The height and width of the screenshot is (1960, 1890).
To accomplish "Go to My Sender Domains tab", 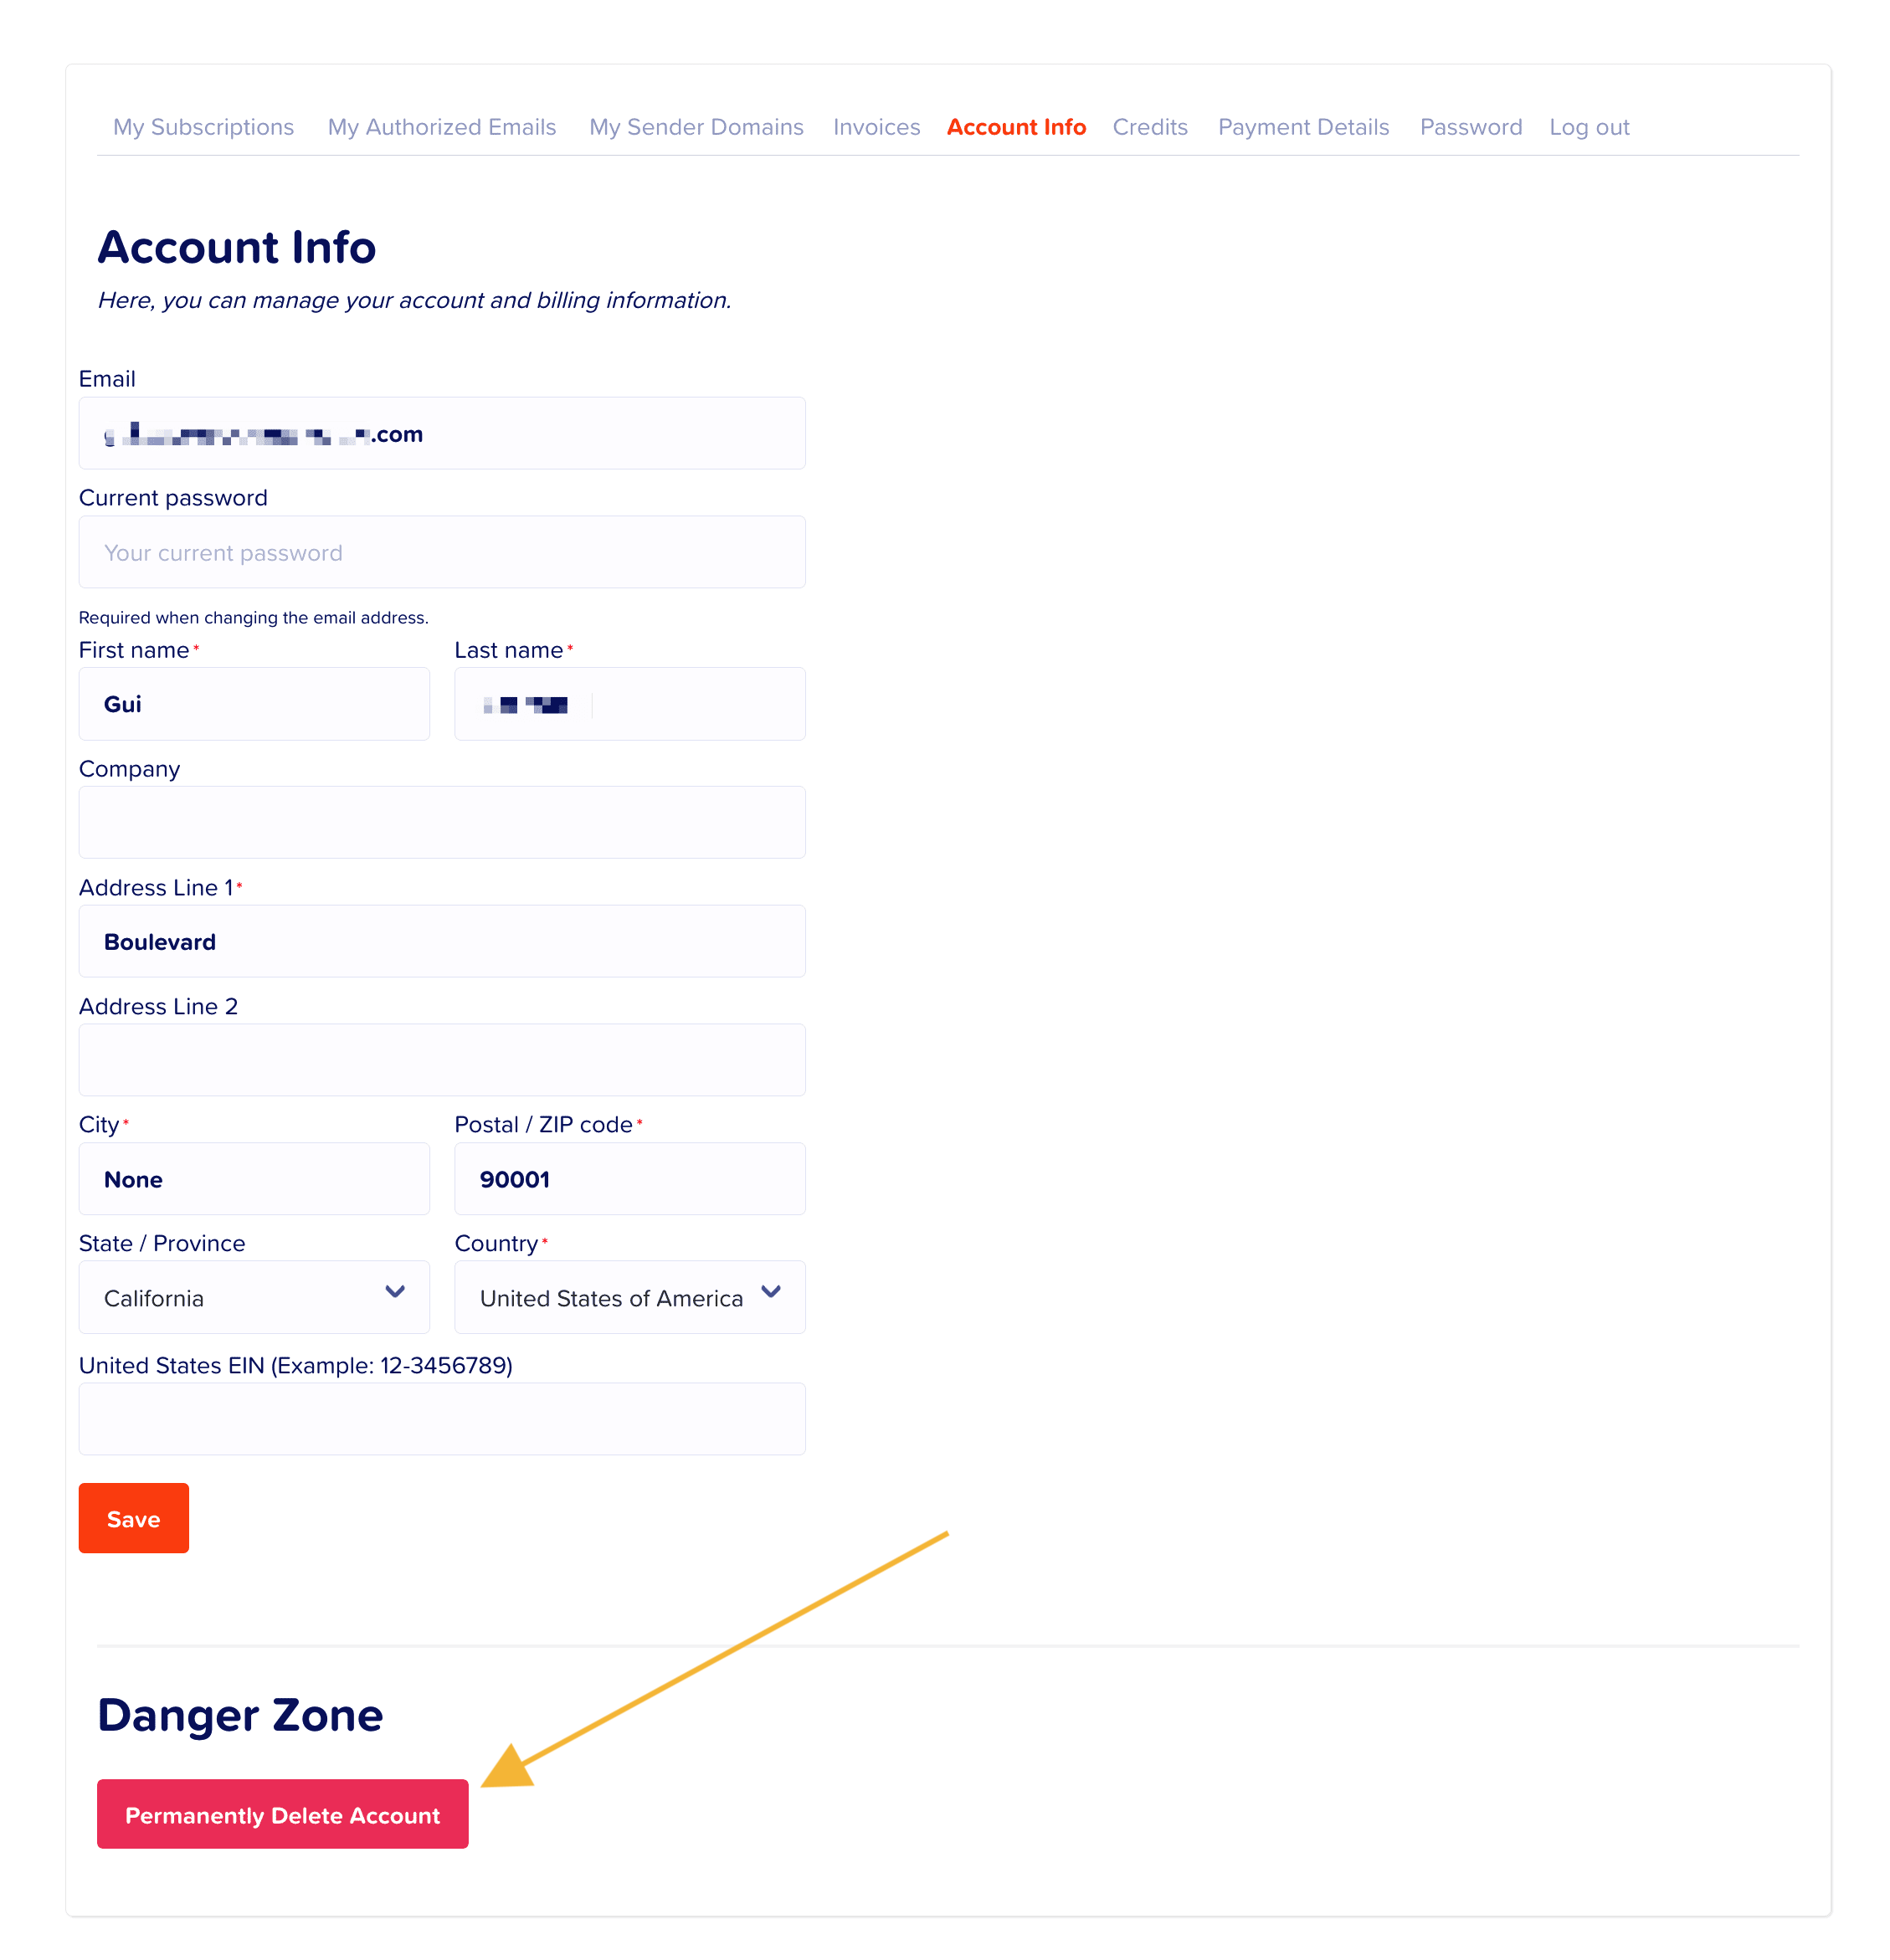I will [696, 127].
